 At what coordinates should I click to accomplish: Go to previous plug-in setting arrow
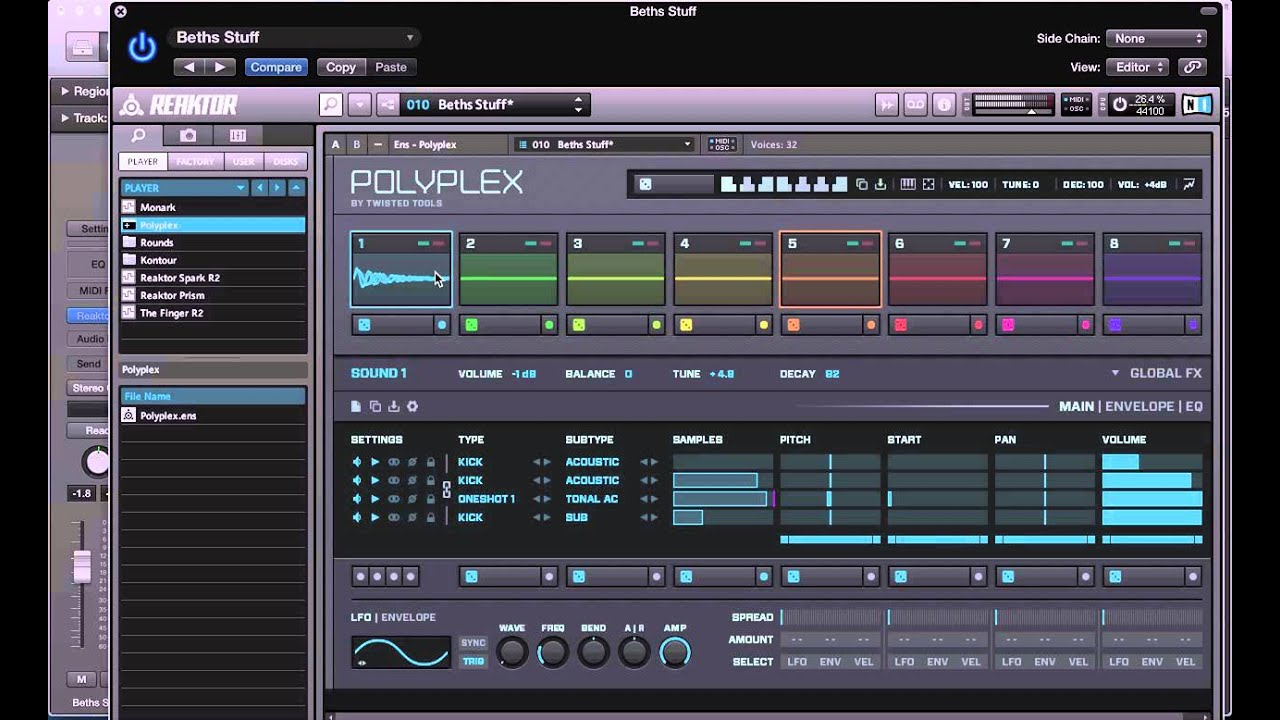click(x=189, y=67)
